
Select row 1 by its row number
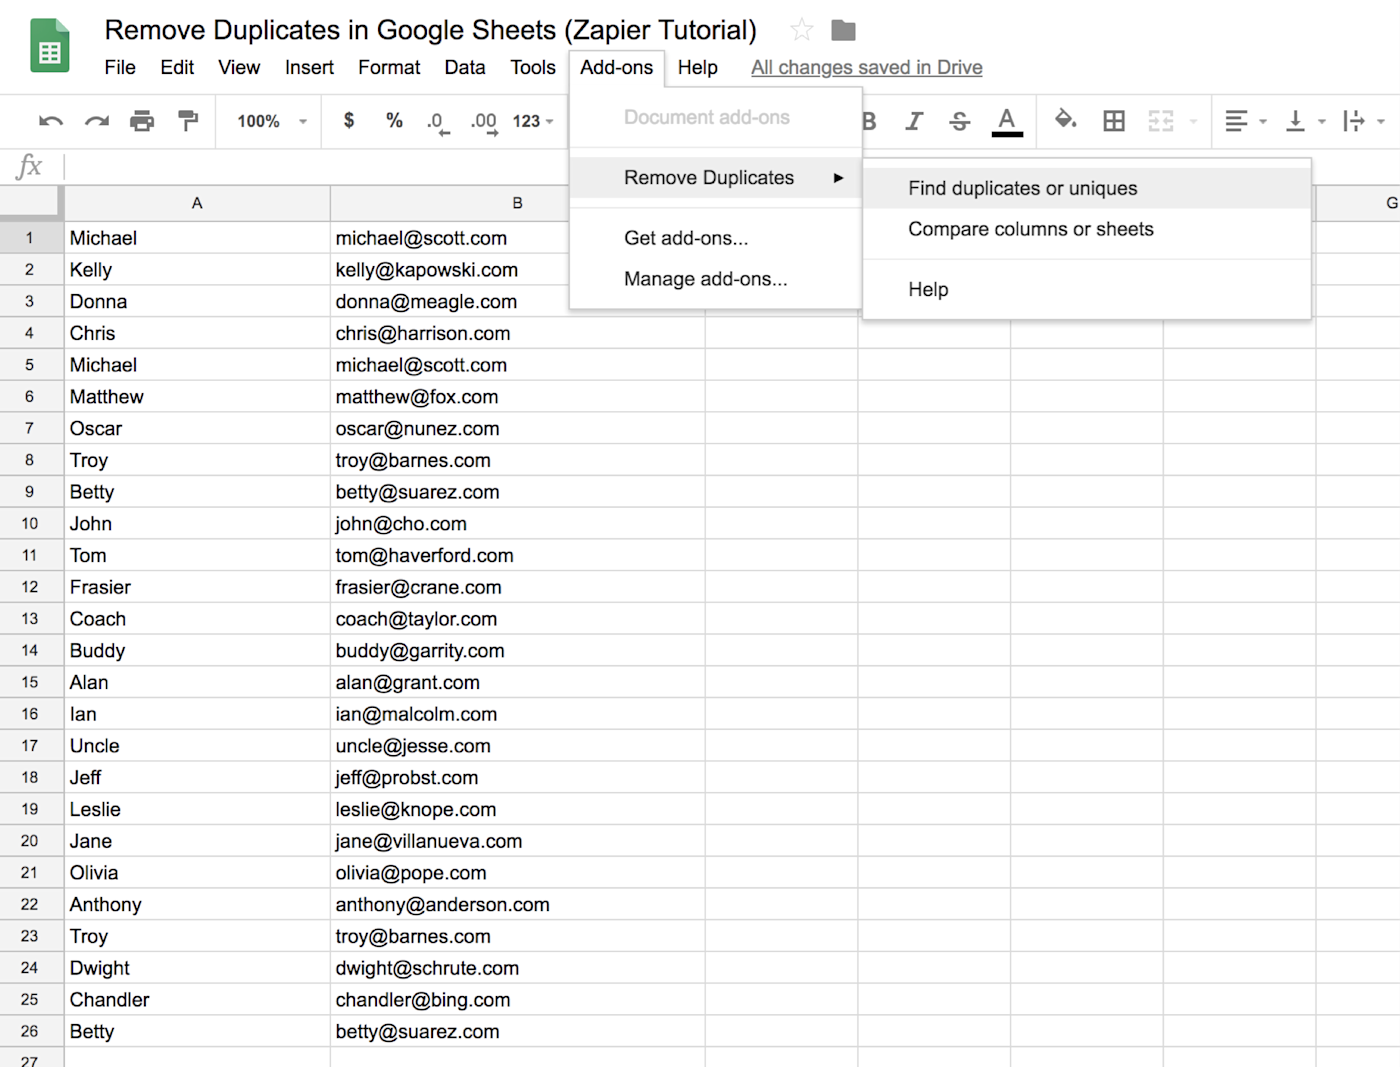30,238
